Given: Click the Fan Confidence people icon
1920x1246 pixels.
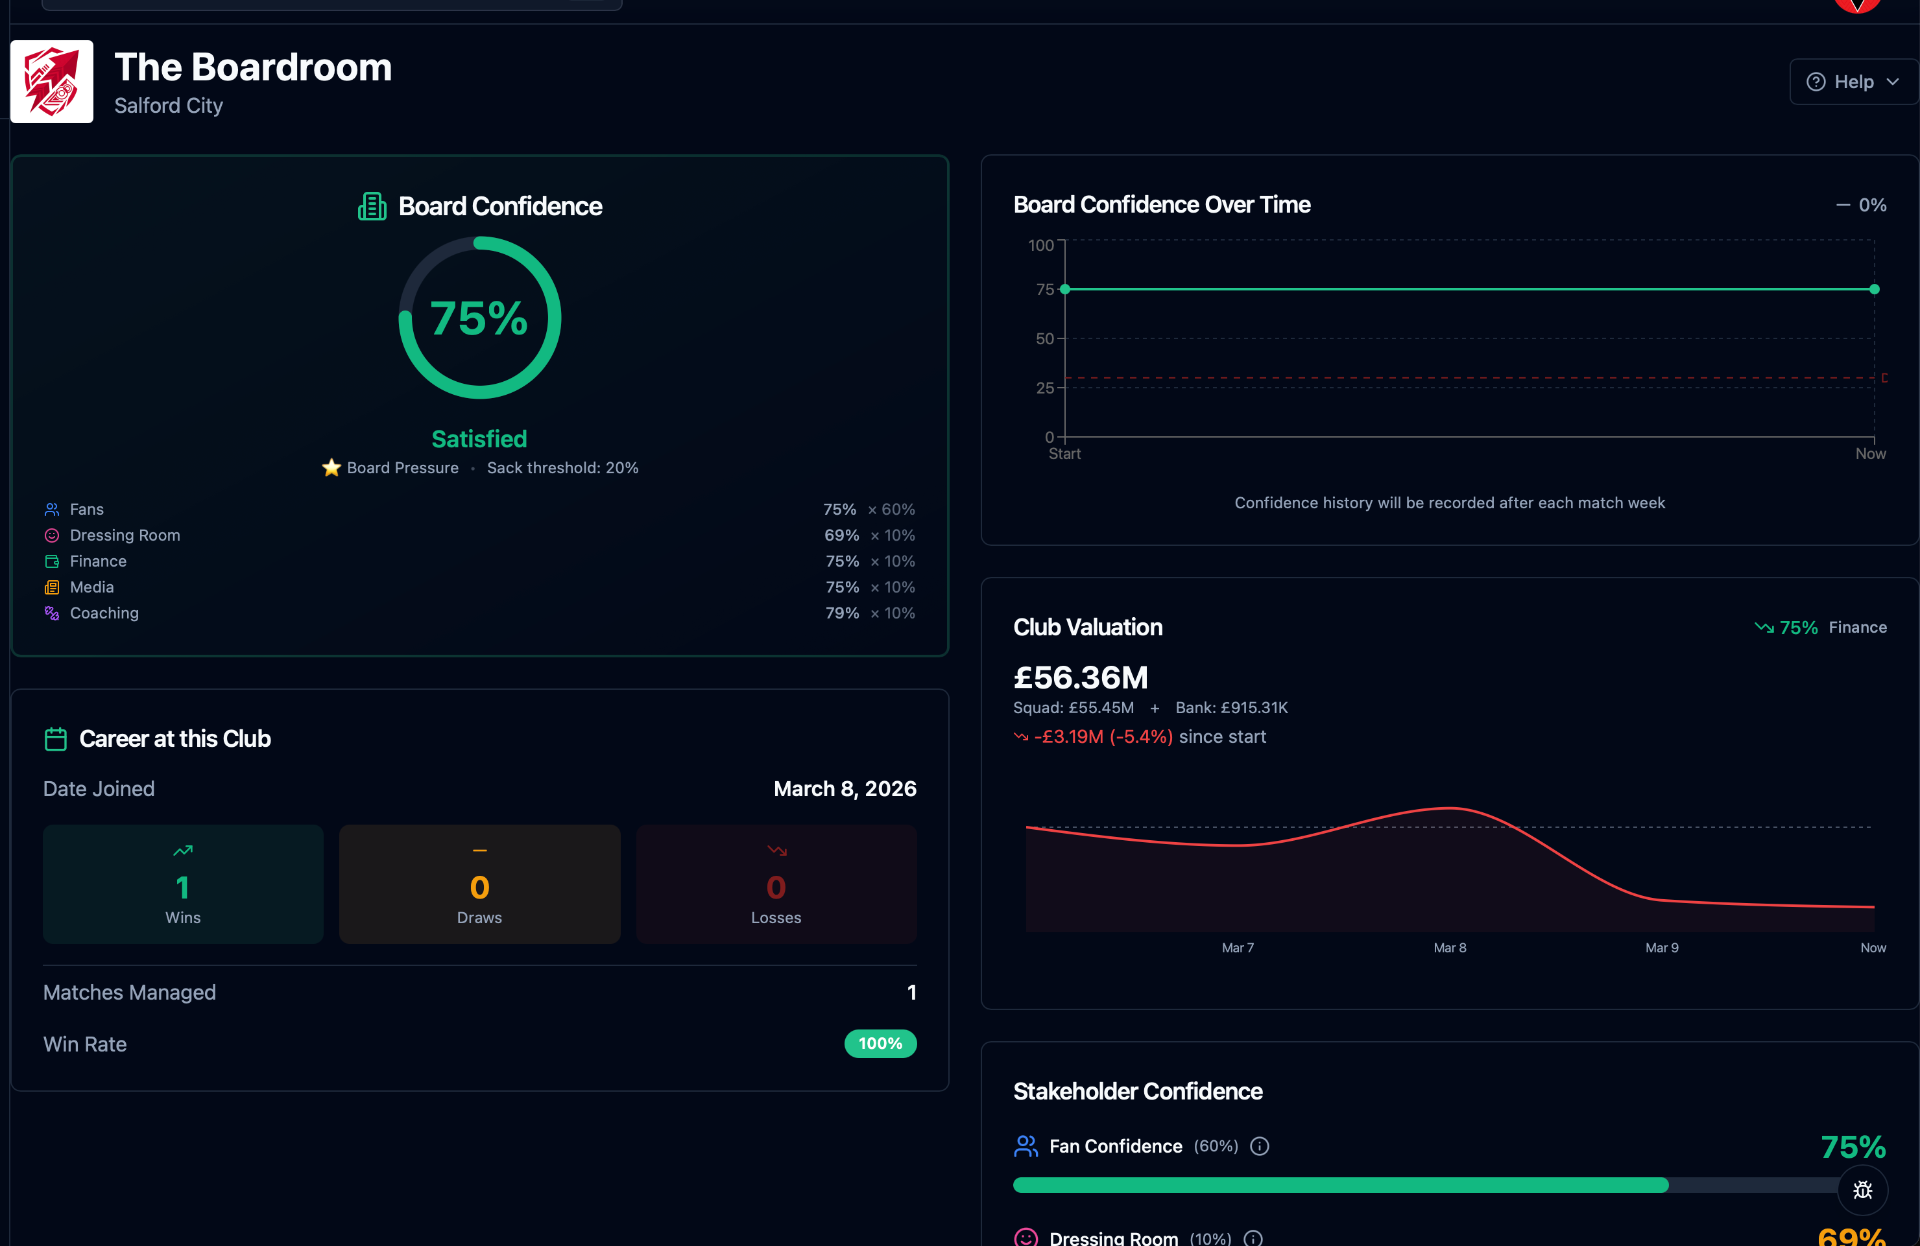Looking at the screenshot, I should pyautogui.click(x=1026, y=1146).
